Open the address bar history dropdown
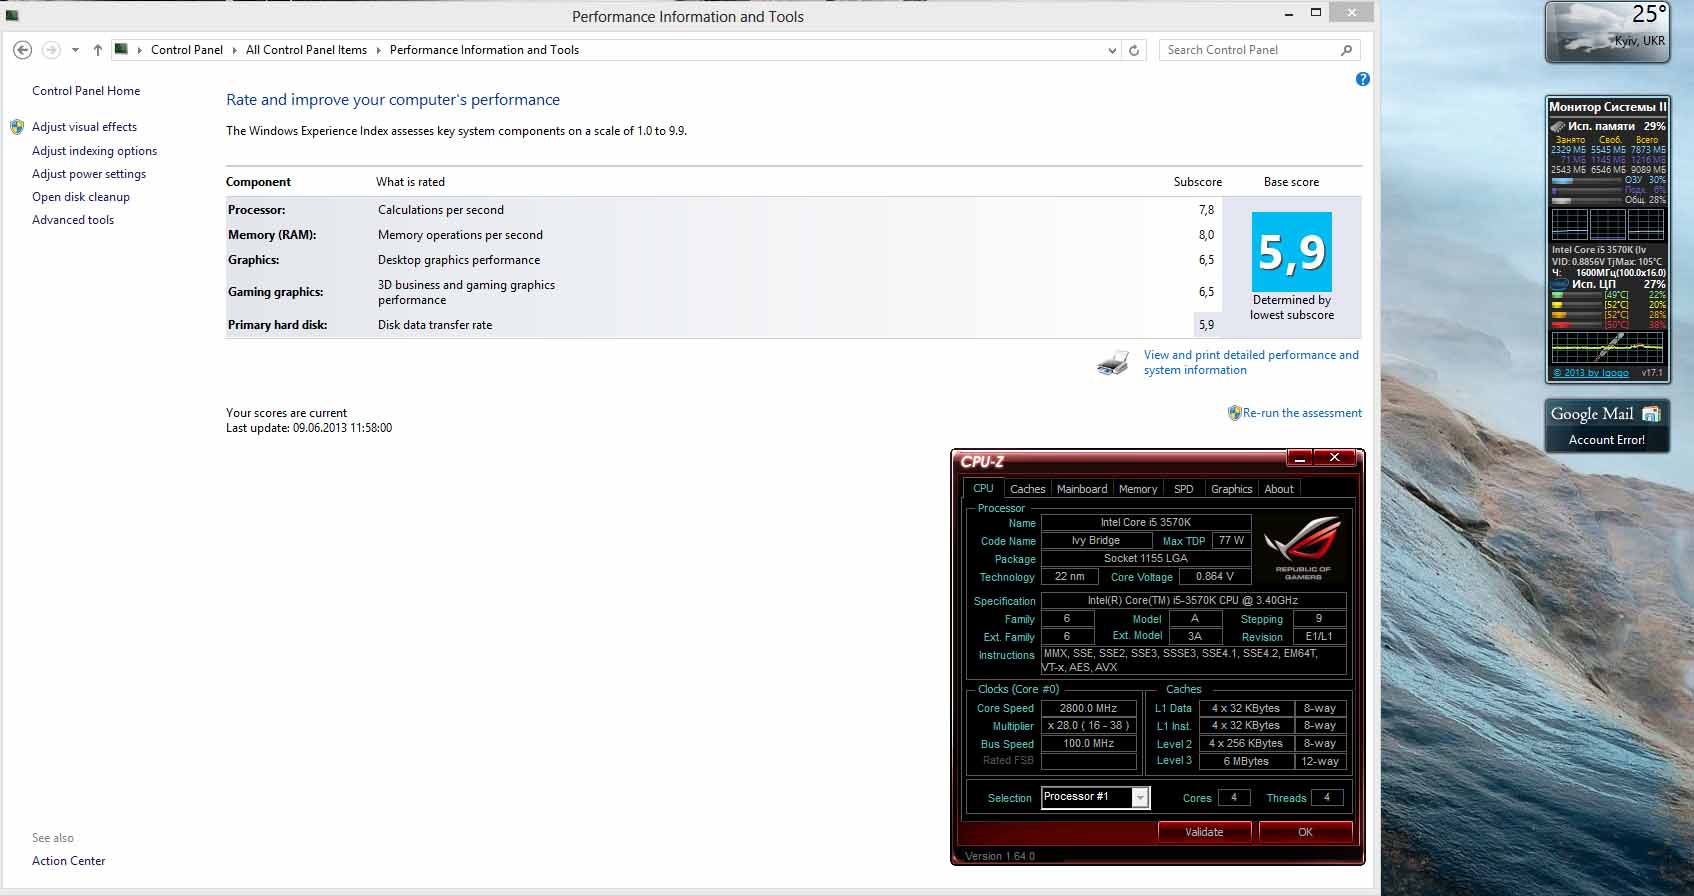The width and height of the screenshot is (1694, 896). click(1113, 50)
